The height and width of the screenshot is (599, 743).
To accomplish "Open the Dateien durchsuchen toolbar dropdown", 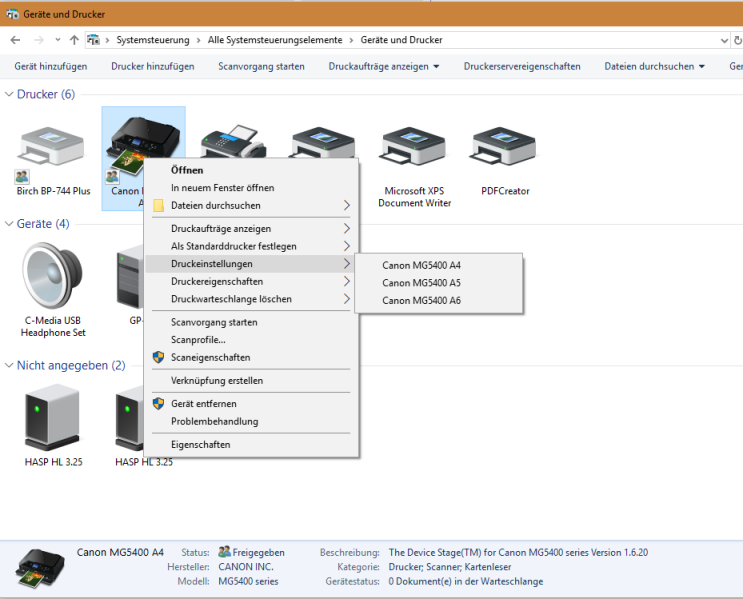I will coord(702,67).
